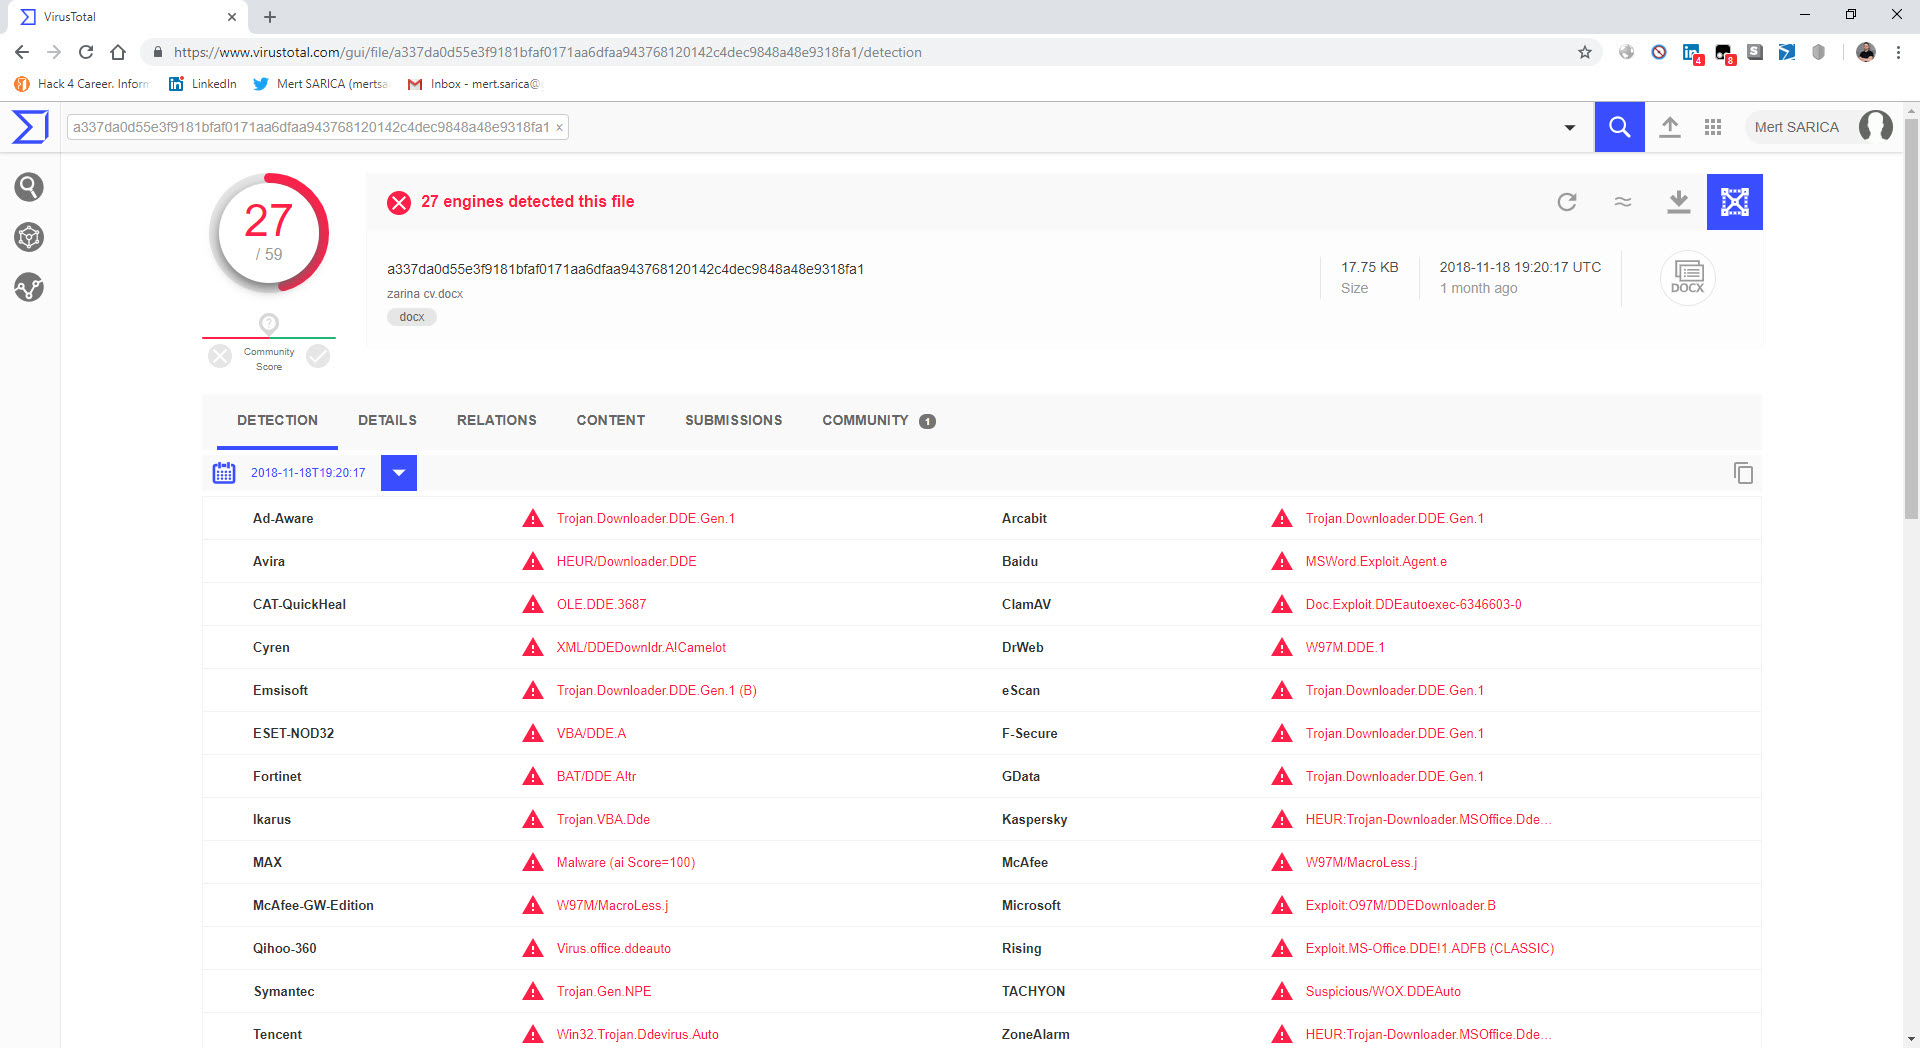Image resolution: width=1920 pixels, height=1048 pixels.
Task: Click the 17.75 KB file size
Action: point(1370,267)
